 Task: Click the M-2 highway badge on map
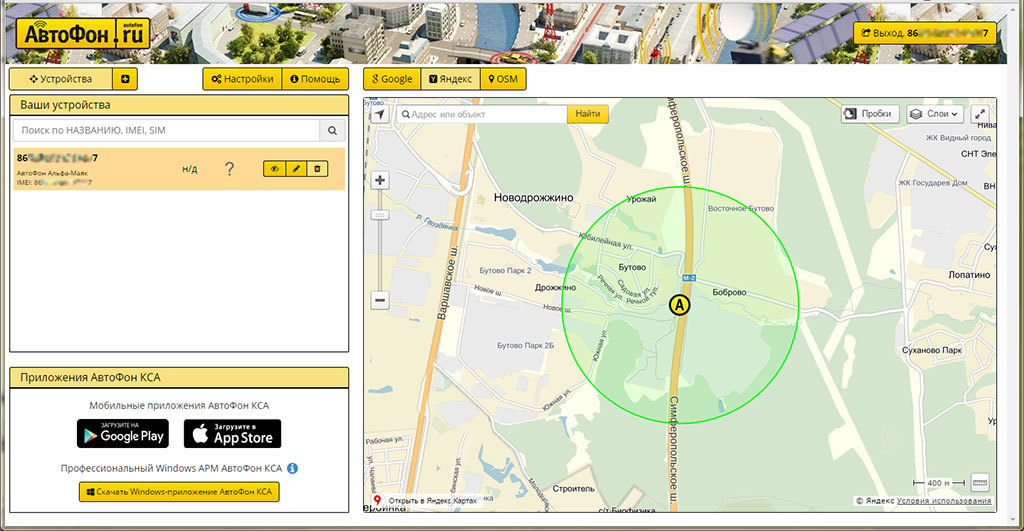point(689,278)
